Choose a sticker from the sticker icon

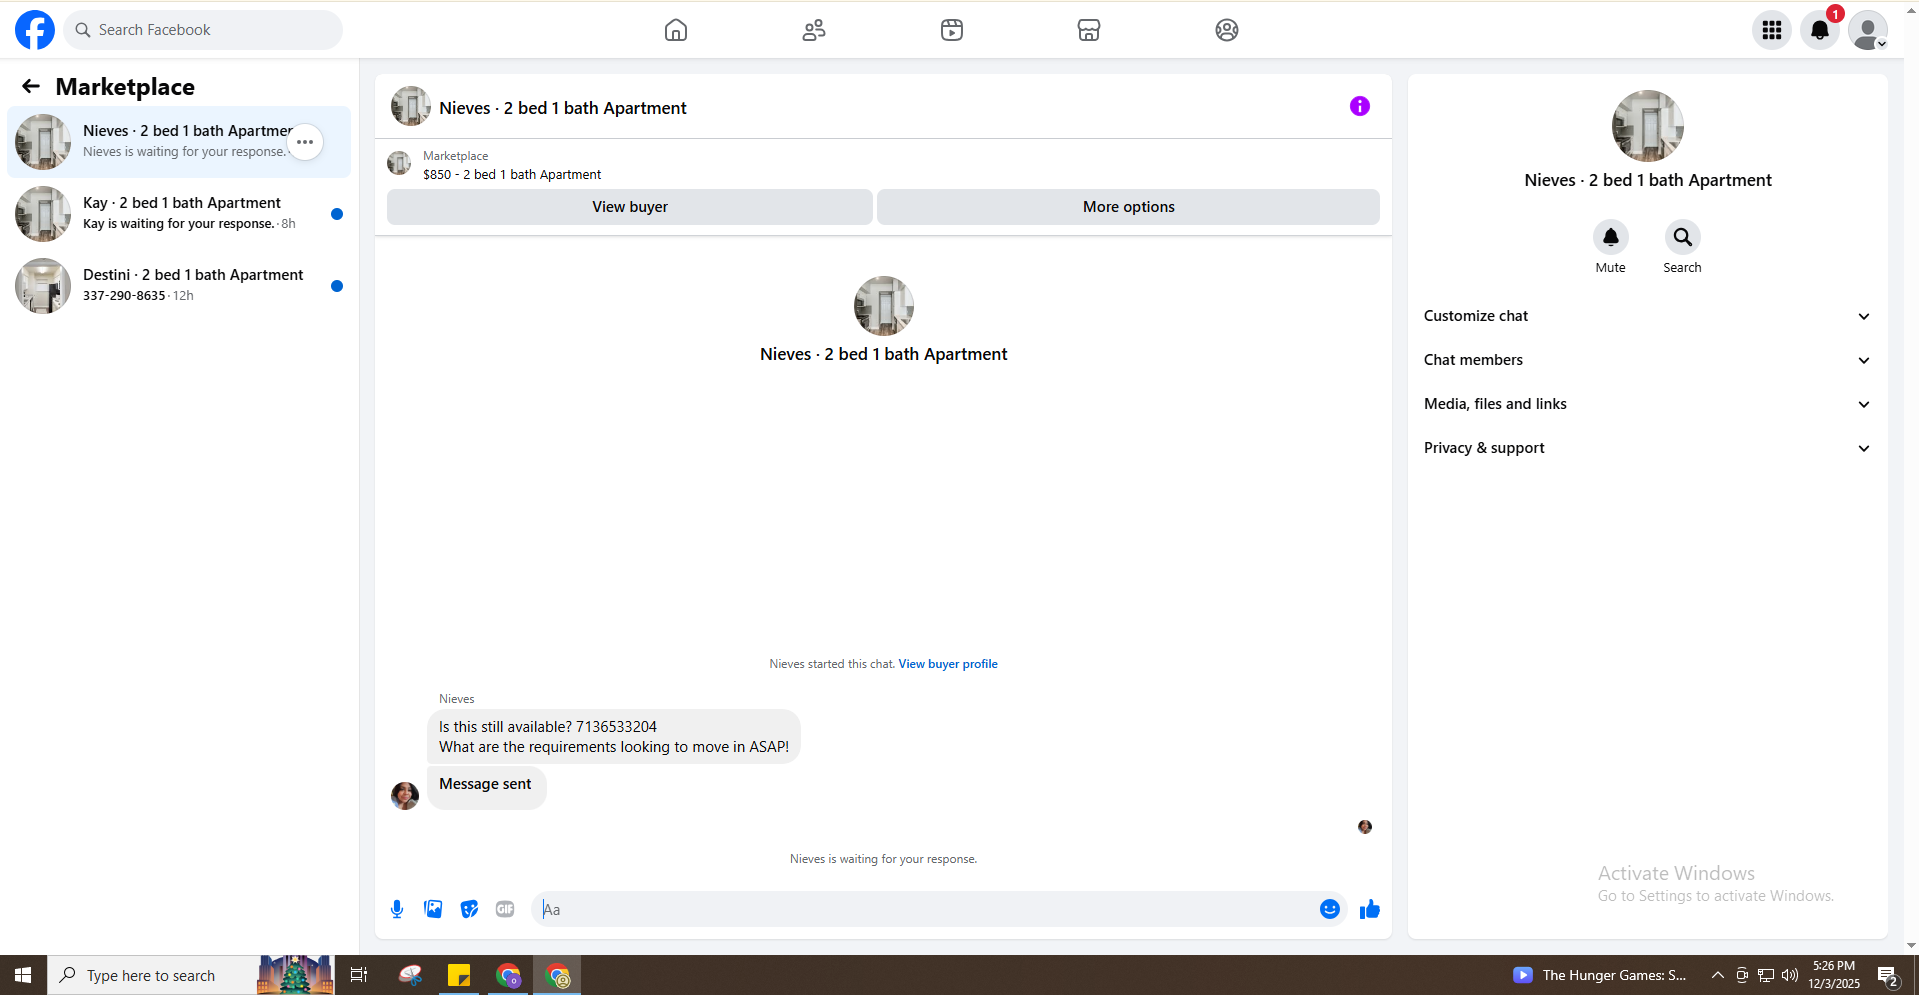tap(469, 909)
